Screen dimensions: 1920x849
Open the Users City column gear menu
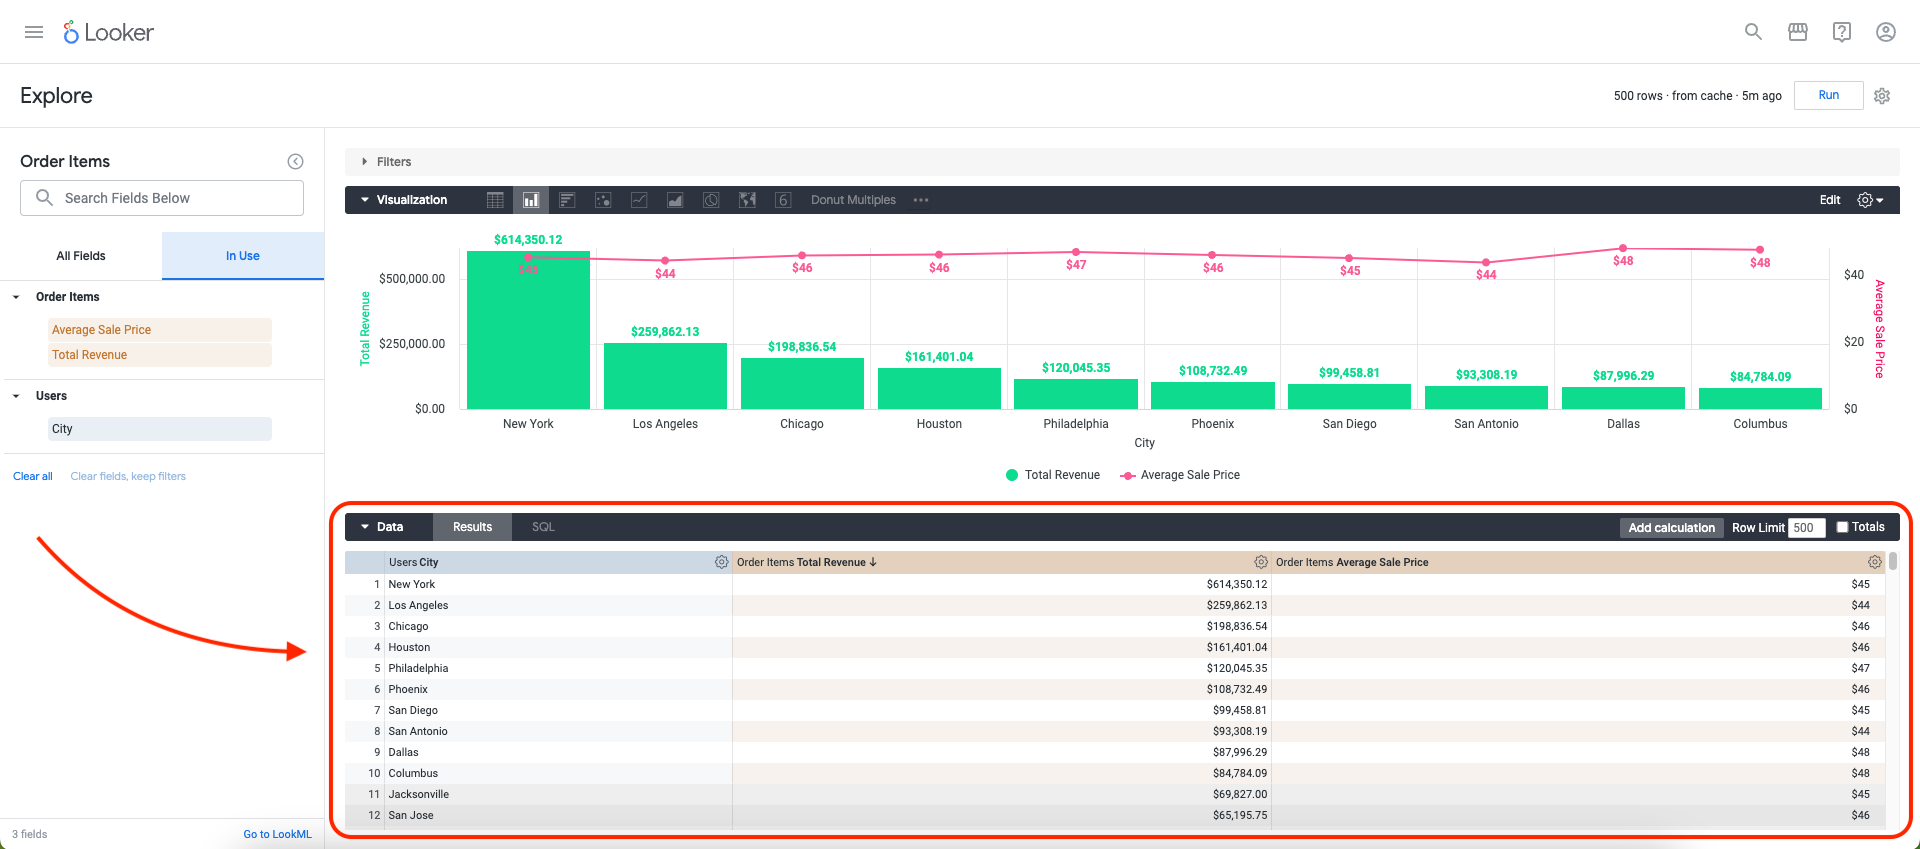721,562
